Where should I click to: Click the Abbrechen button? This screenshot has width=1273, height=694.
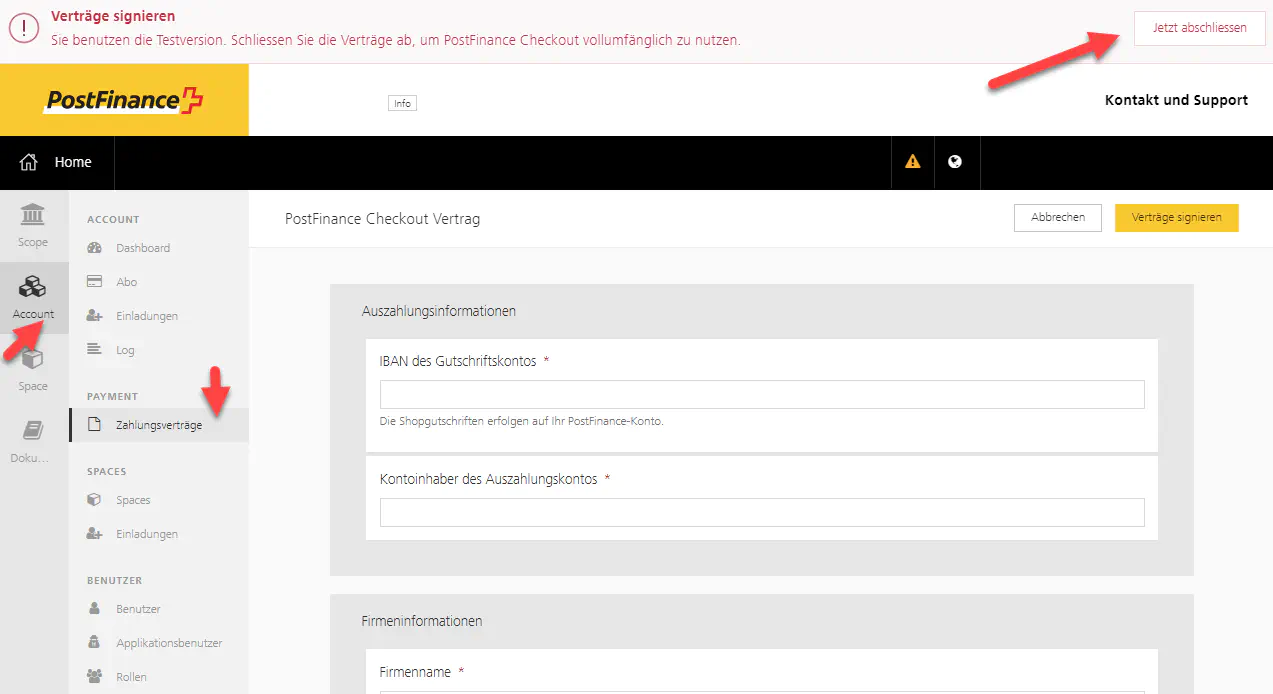1057,218
